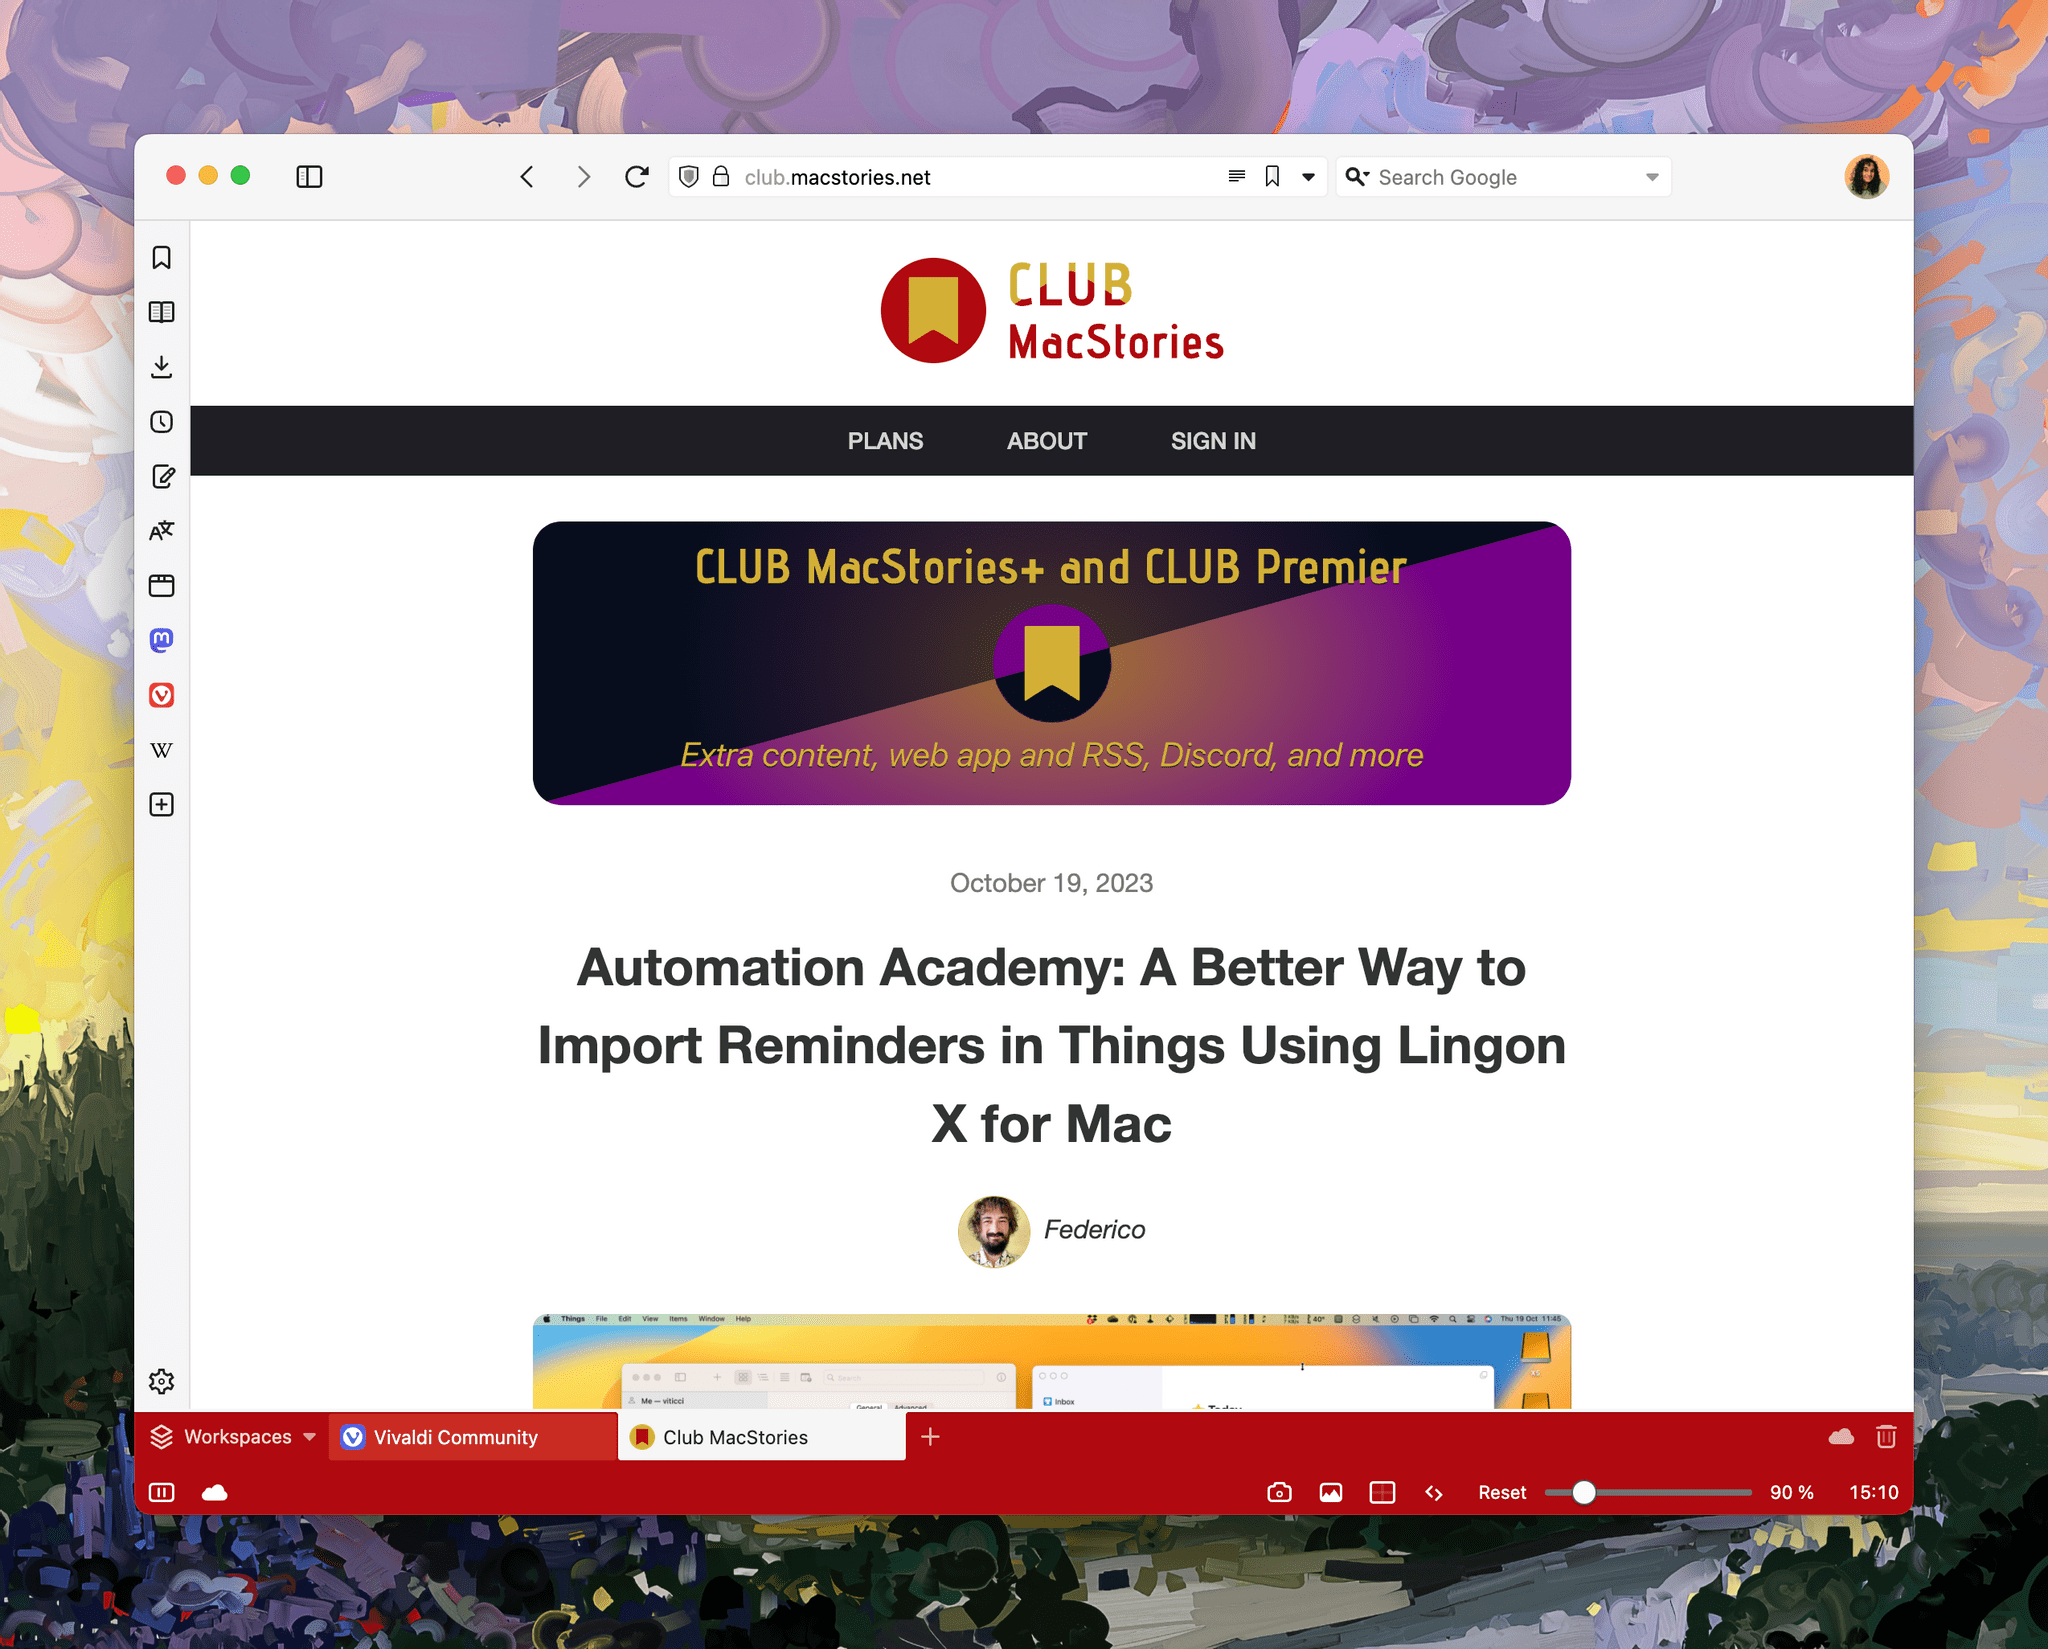
Task: Select the Mastodon sidebar icon
Action: 163,639
